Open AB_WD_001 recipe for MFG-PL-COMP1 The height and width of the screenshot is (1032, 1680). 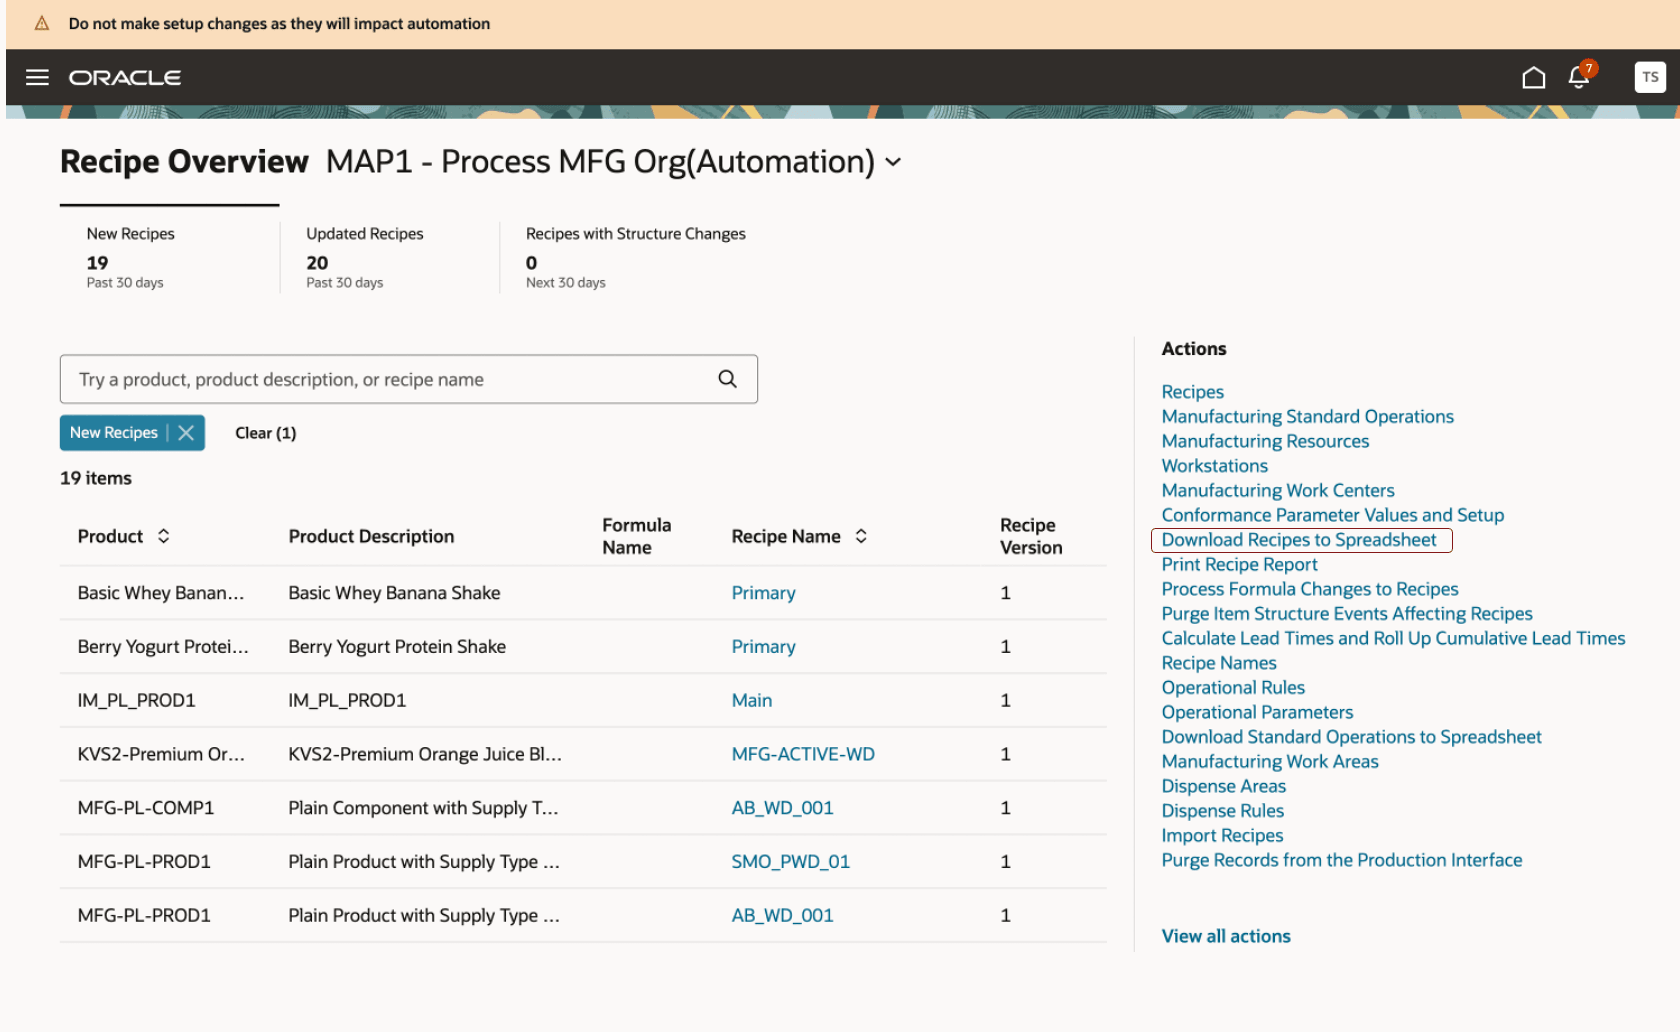click(x=782, y=808)
